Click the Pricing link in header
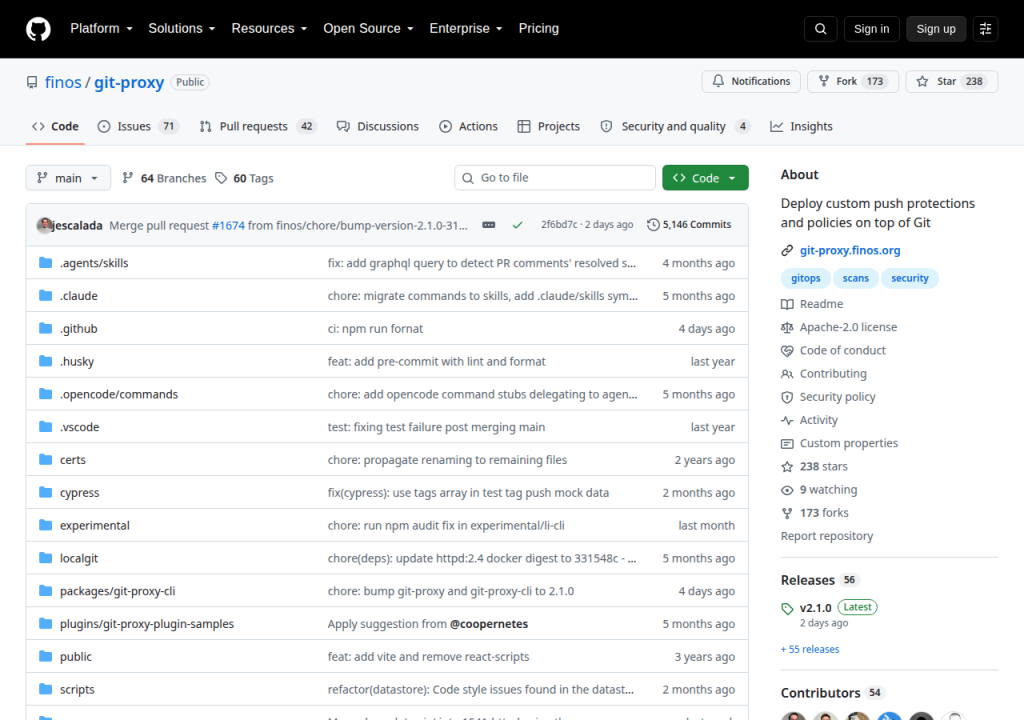This screenshot has width=1024, height=720. pyautogui.click(x=539, y=29)
